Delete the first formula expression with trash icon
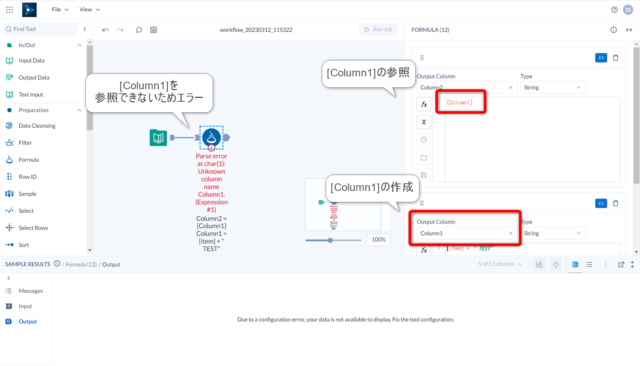Image resolution: width=640 pixels, height=366 pixels. click(616, 58)
